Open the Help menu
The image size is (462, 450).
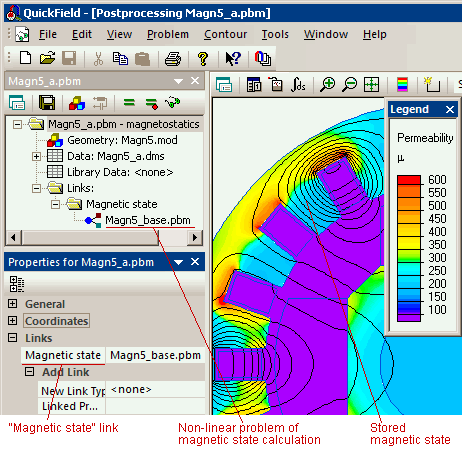375,34
